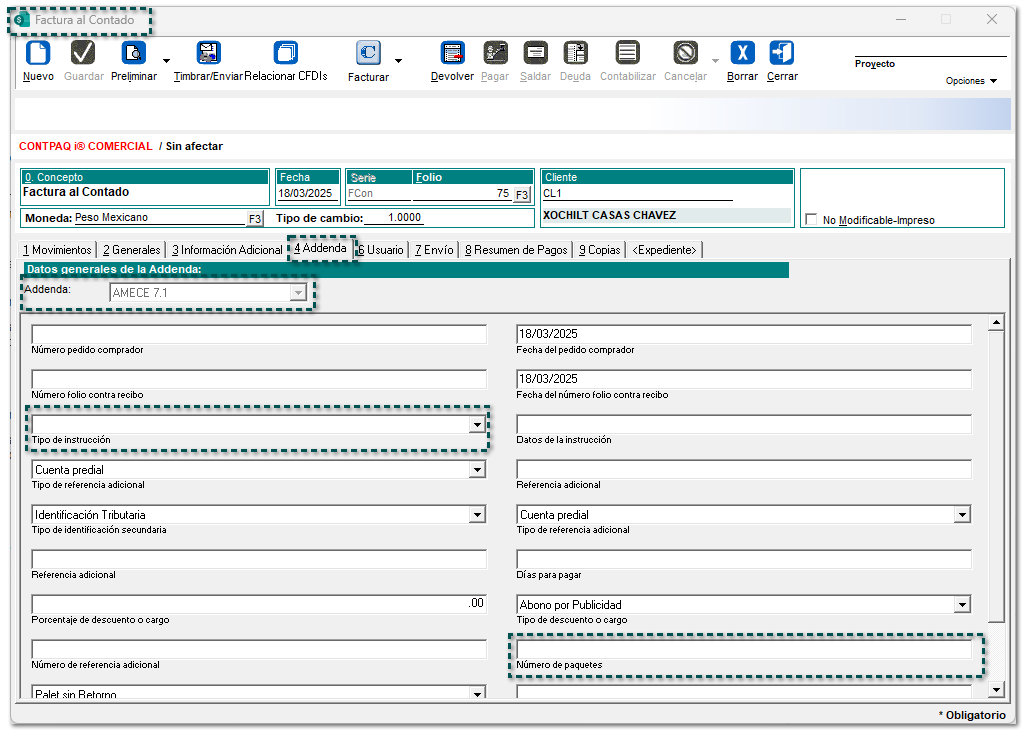Image resolution: width=1025 pixels, height=733 pixels.
Task: Open the Tipo de descuento o cargo dropdown
Action: pyautogui.click(x=962, y=605)
